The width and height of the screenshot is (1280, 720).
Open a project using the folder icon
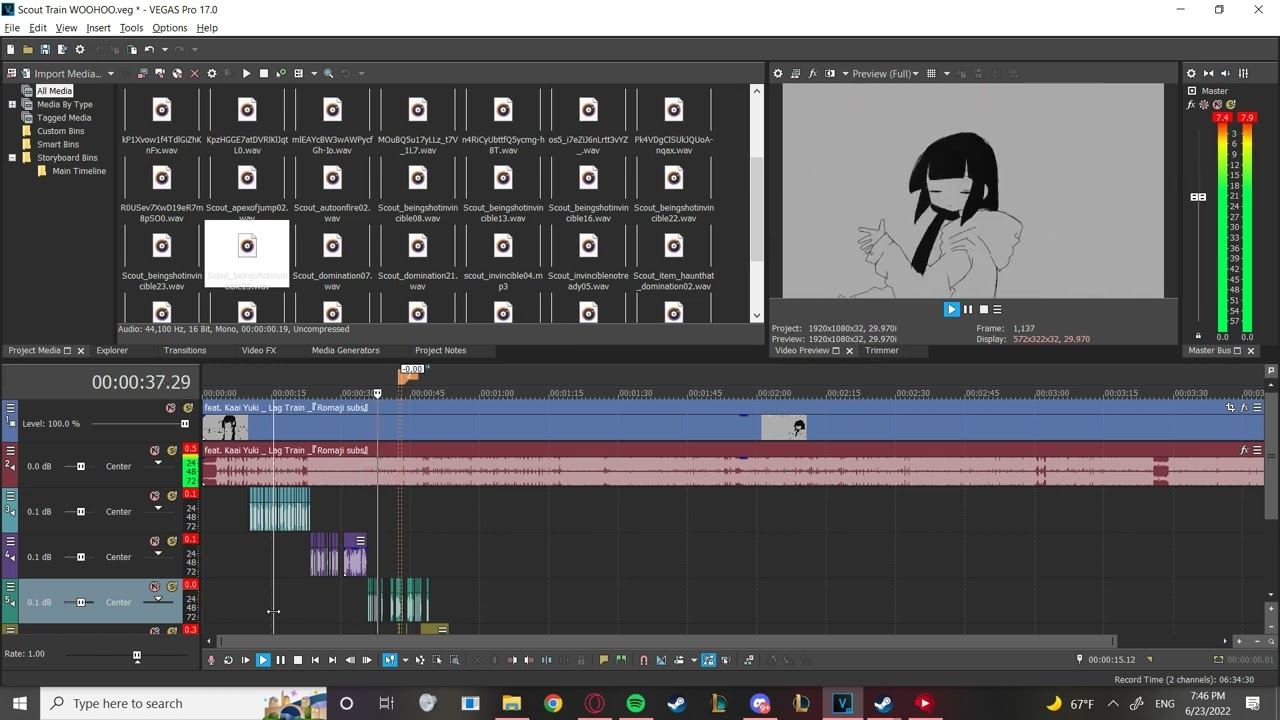click(x=28, y=49)
